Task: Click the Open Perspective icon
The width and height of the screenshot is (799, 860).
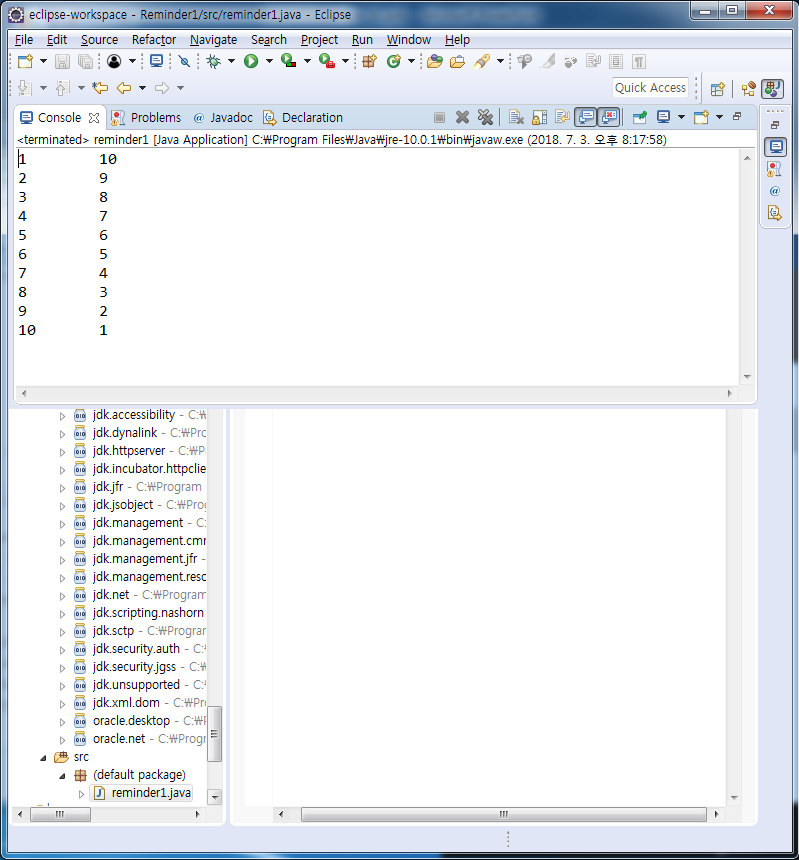Action: [717, 89]
